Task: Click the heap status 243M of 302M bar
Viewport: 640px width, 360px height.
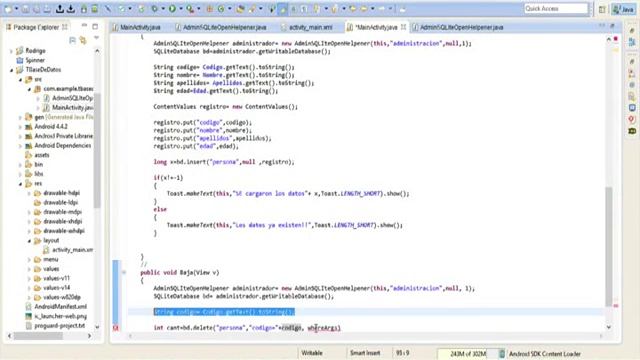Action: tap(468, 353)
